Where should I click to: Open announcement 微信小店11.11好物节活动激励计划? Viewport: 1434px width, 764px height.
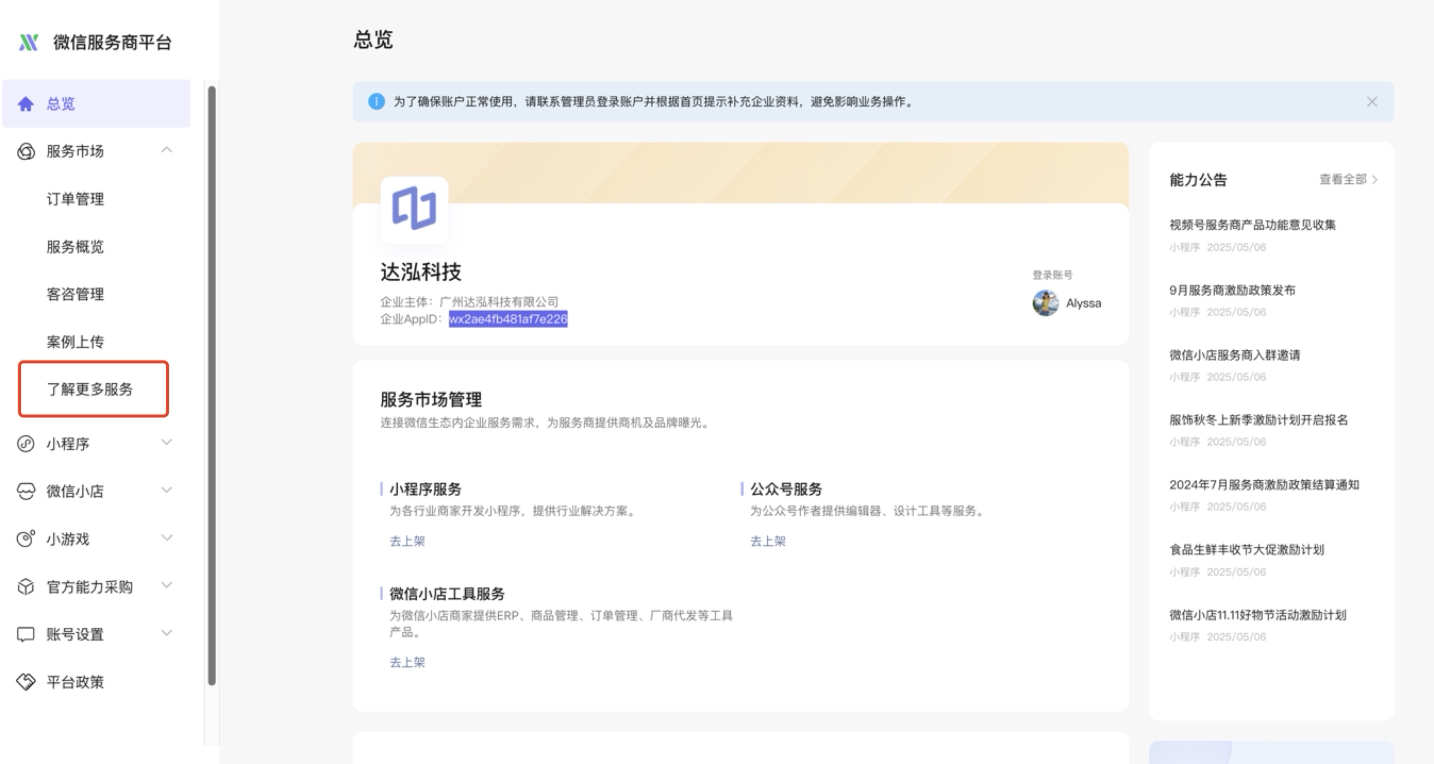pos(1258,615)
